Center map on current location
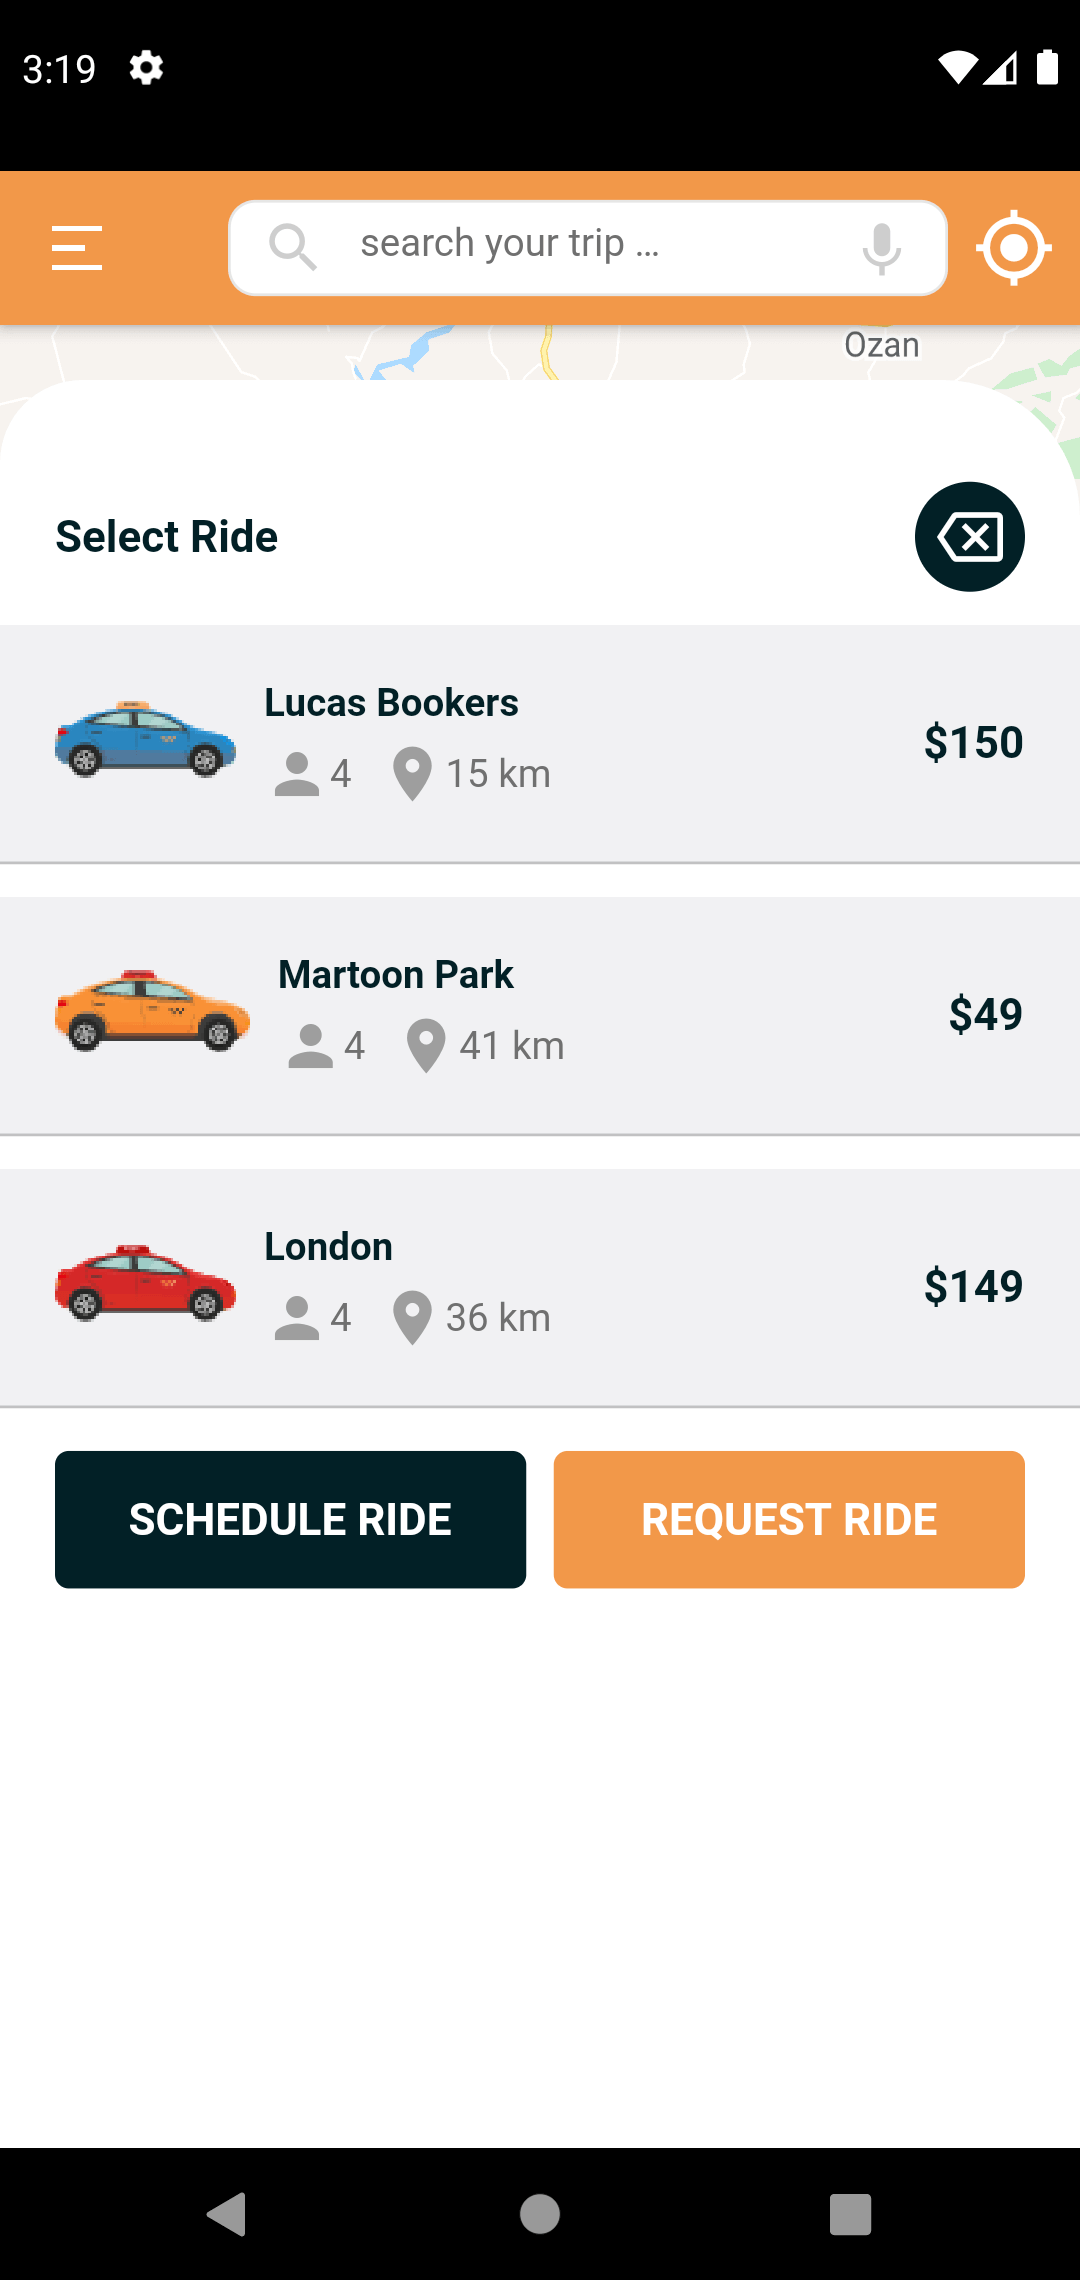The height and width of the screenshot is (2280, 1080). tap(1013, 248)
